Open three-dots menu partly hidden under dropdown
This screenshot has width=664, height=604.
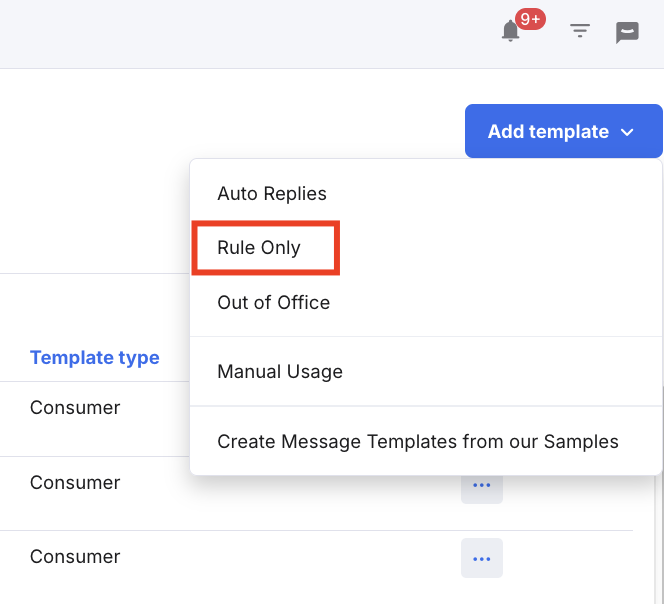click(x=482, y=489)
